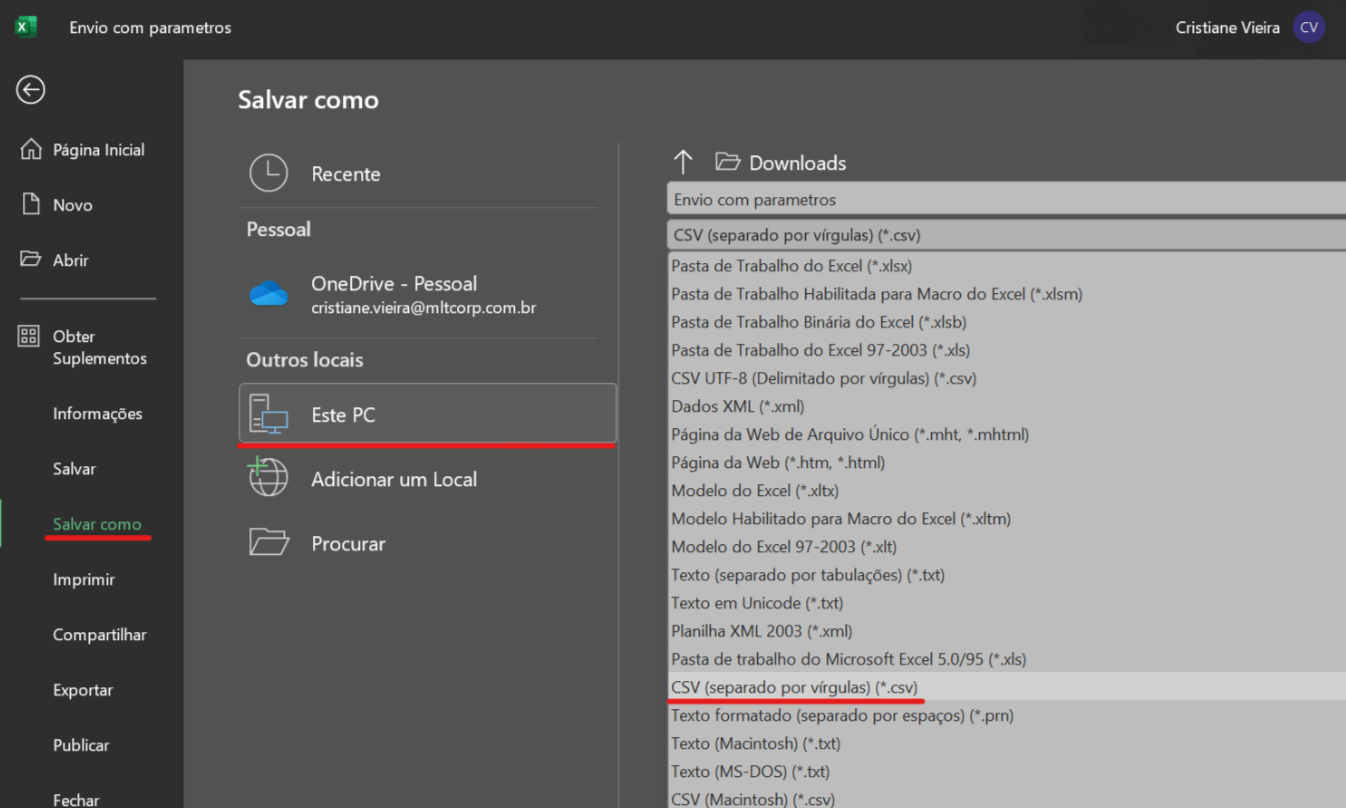
Task: Choose CSV (Macintosh) (*.csv)
Action: pos(1006,798)
